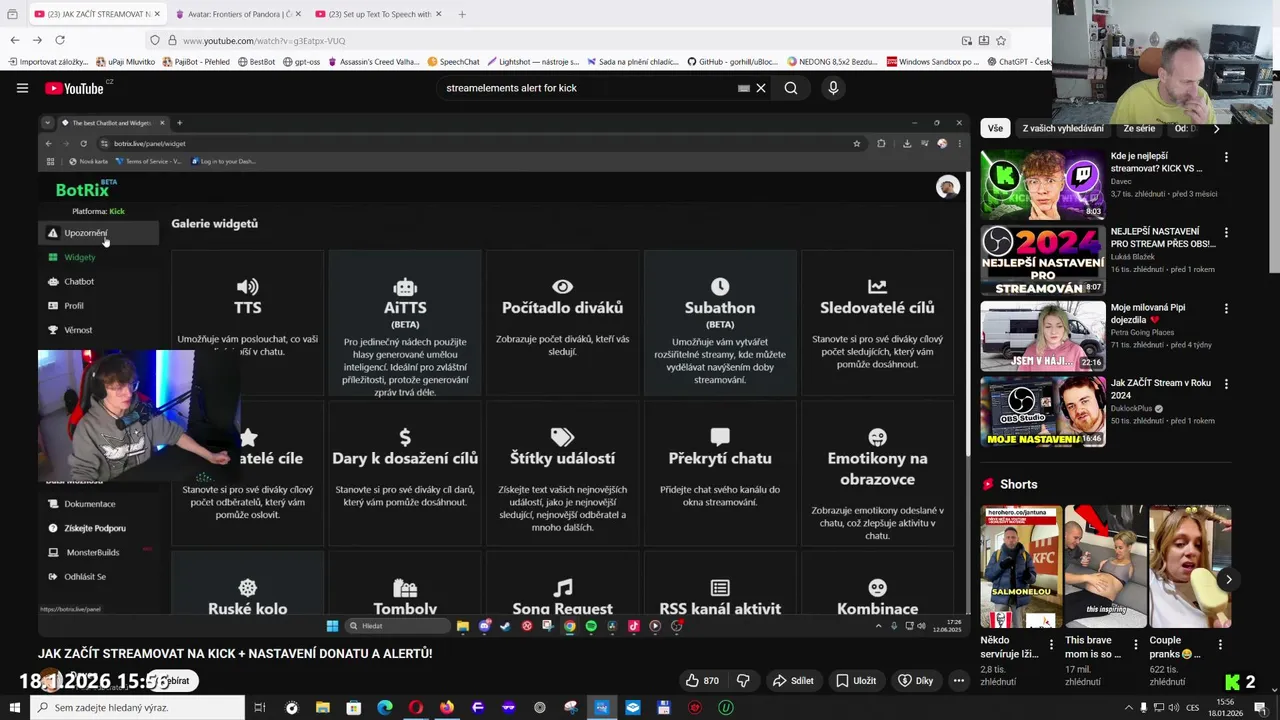Open options for Jak Začít Stream video

pyautogui.click(x=1226, y=384)
